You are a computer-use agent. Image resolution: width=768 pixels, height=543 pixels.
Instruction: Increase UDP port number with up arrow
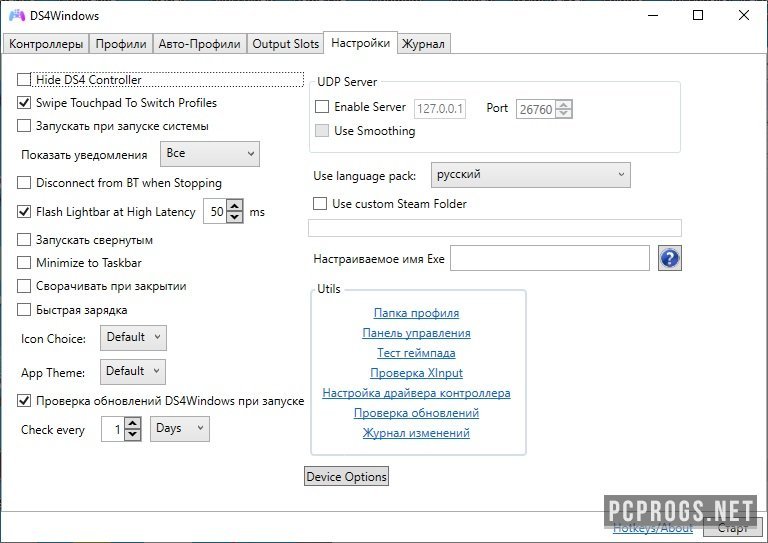(x=565, y=104)
